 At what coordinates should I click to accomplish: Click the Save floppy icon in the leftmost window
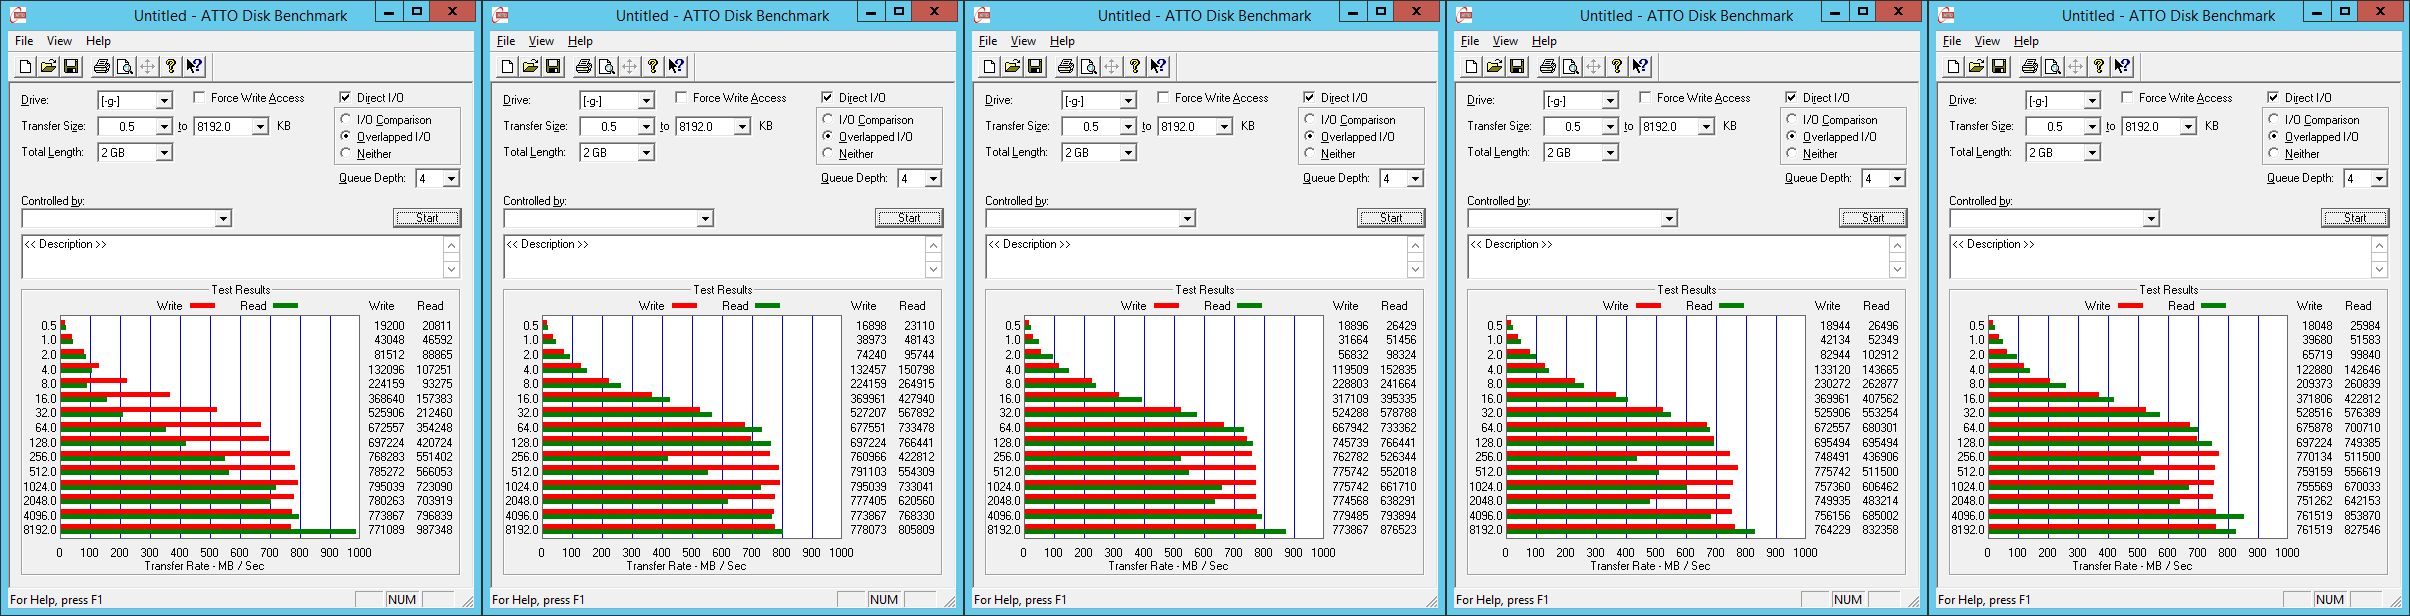[71, 67]
